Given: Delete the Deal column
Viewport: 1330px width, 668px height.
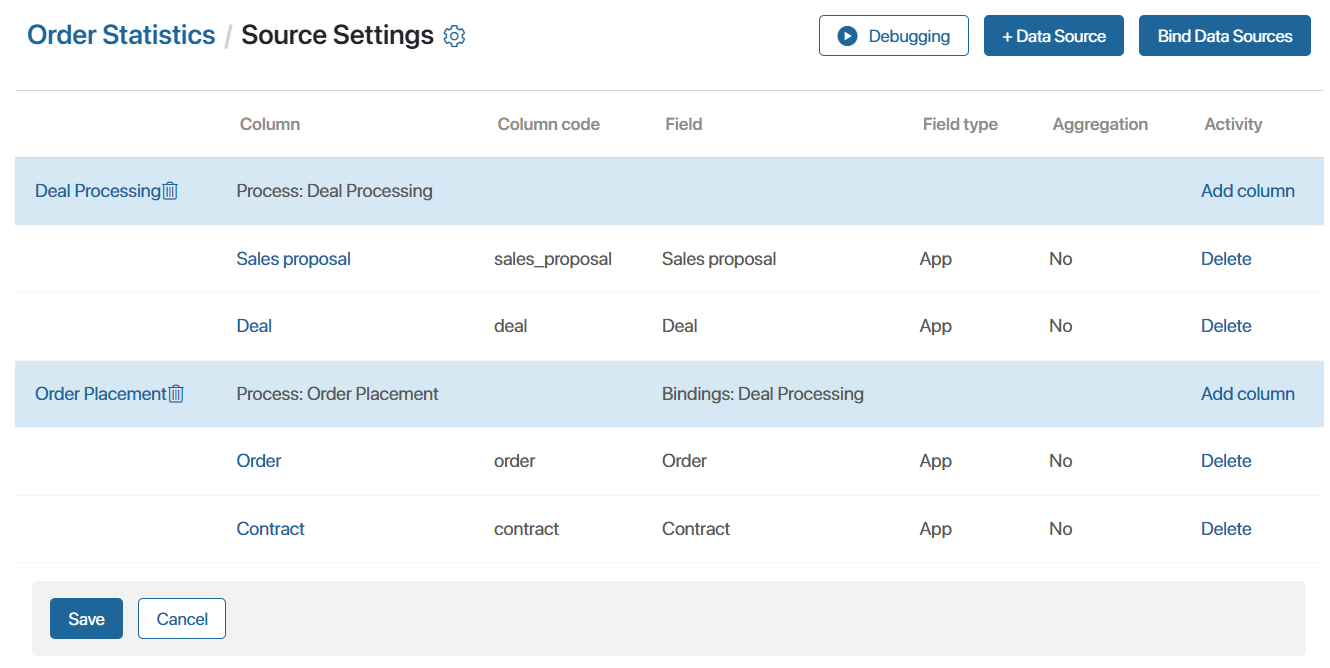Looking at the screenshot, I should [x=1226, y=326].
